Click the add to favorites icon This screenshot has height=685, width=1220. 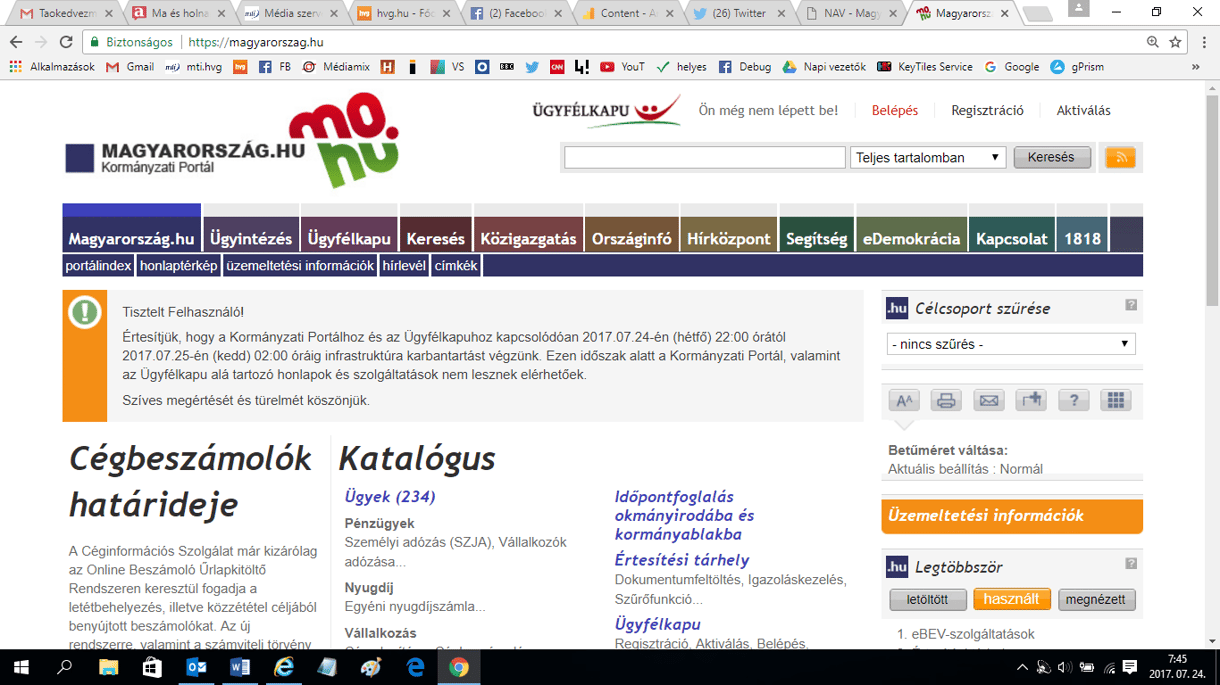pyautogui.click(x=1031, y=400)
